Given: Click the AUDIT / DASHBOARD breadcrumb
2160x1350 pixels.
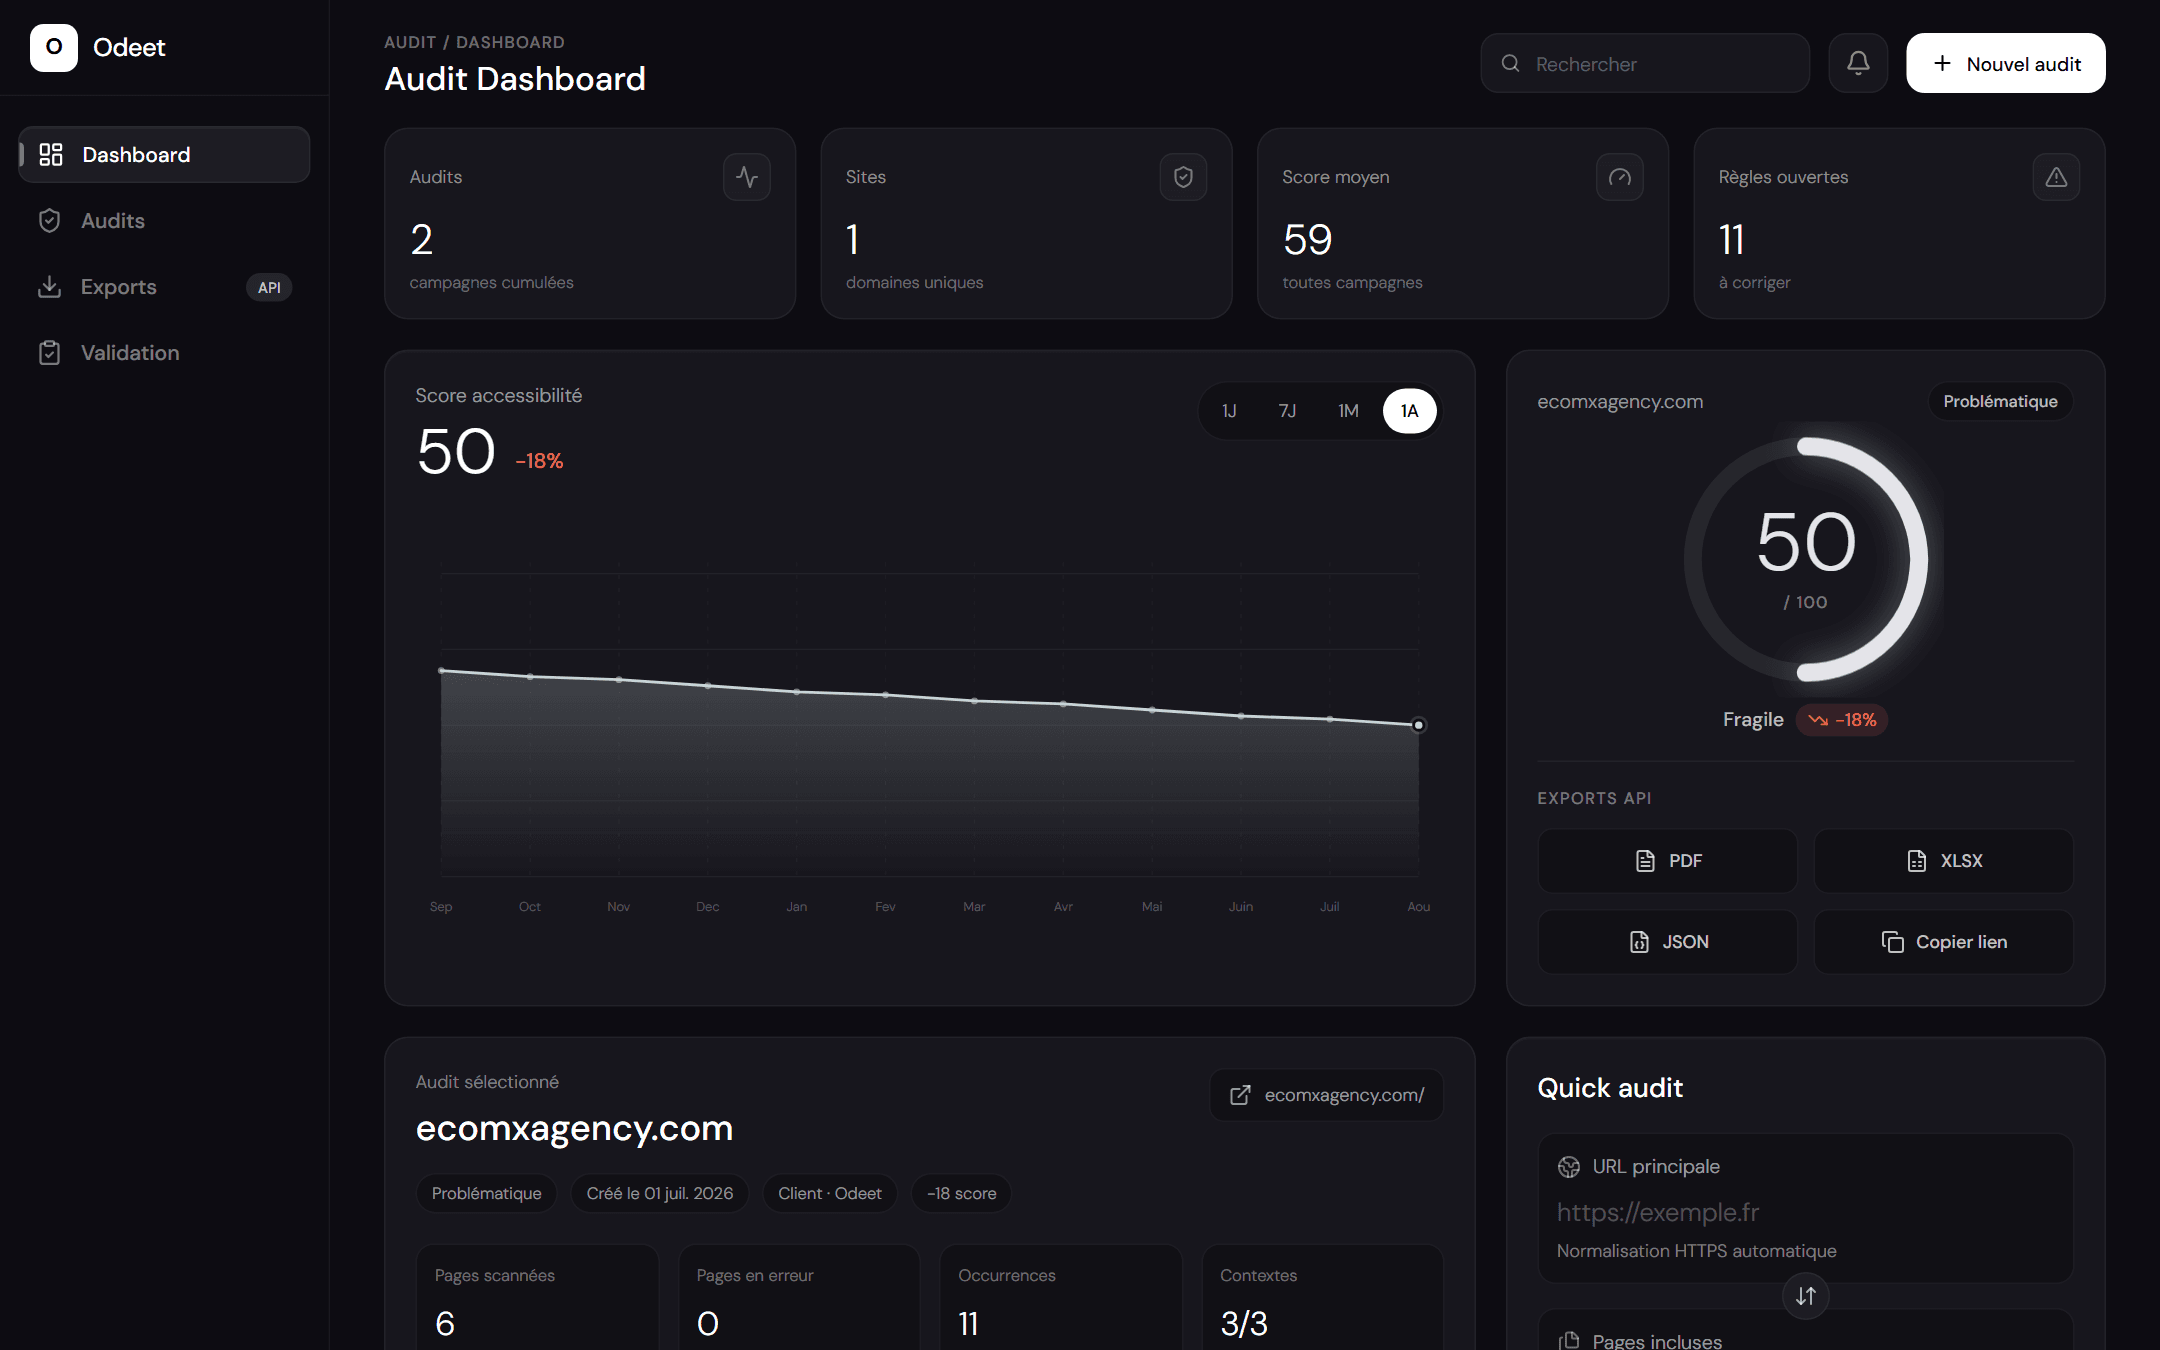Looking at the screenshot, I should tap(474, 42).
